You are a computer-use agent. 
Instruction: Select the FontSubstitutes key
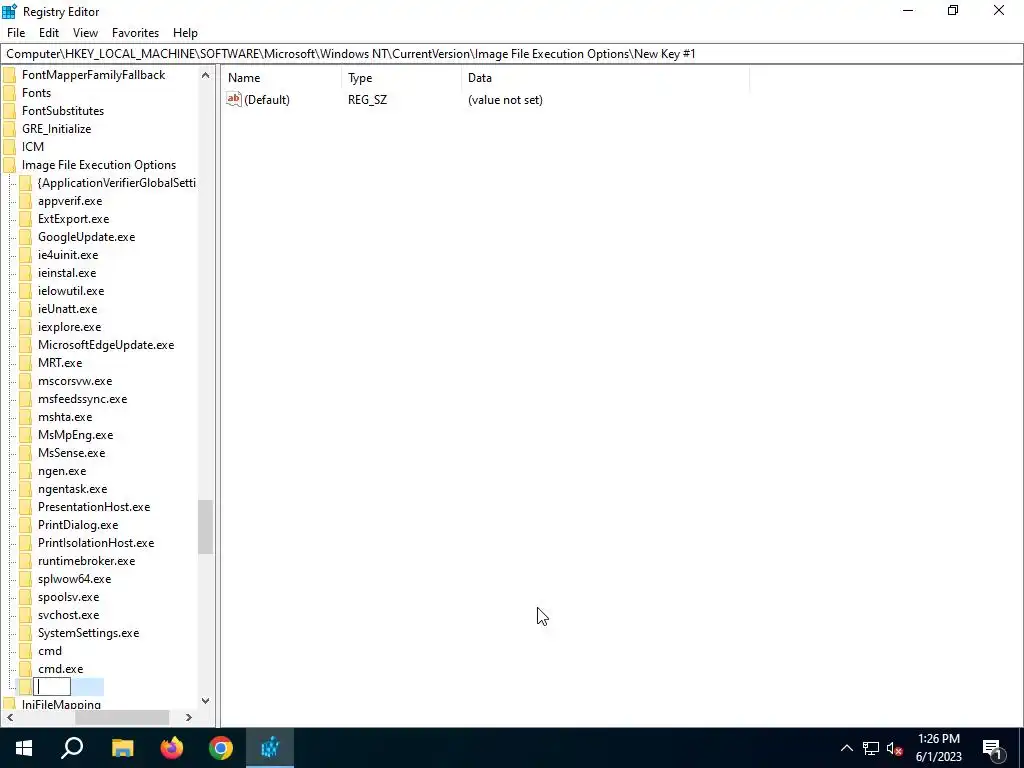point(63,111)
